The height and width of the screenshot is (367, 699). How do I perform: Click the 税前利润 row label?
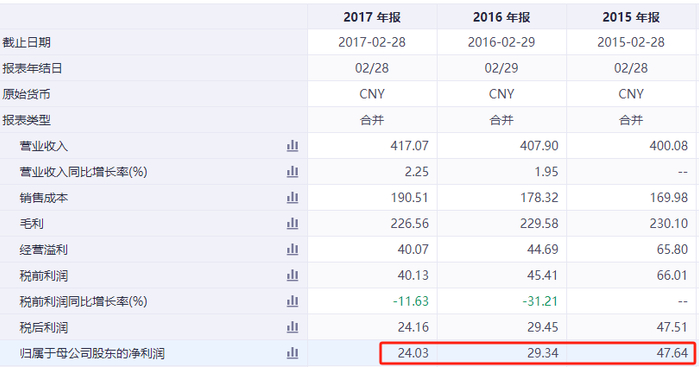pos(44,276)
